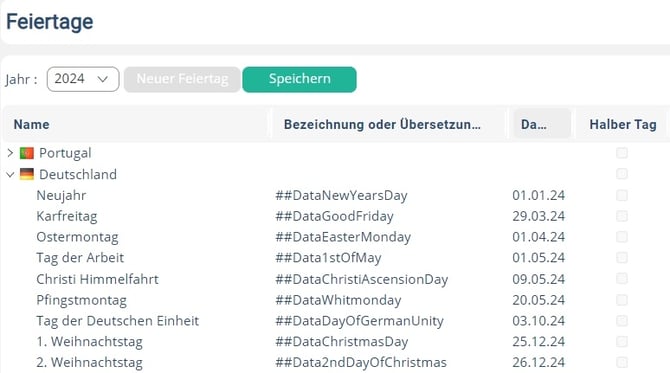Select the Tag der Deutschen Einheit row
Viewport: 670px width, 373px height.
[335, 320]
